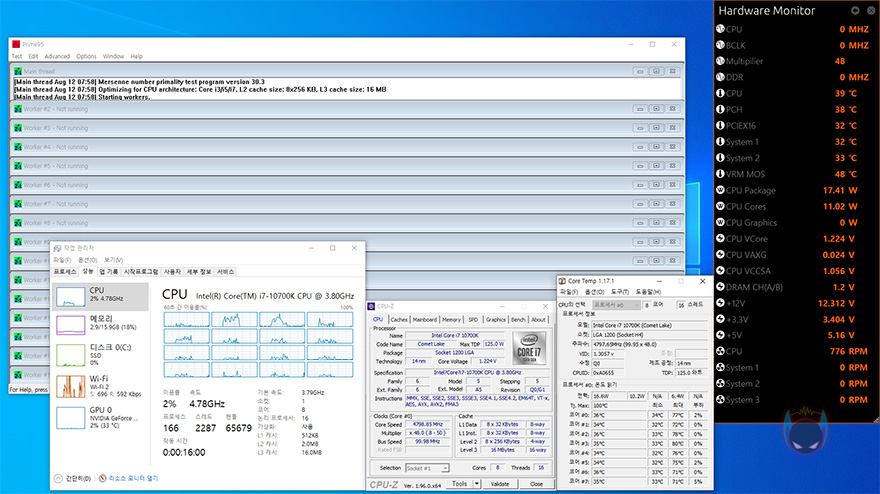Expand Tools dropdown arrow in CPU-Z
Image resolution: width=880 pixels, height=494 pixels.
click(x=476, y=483)
